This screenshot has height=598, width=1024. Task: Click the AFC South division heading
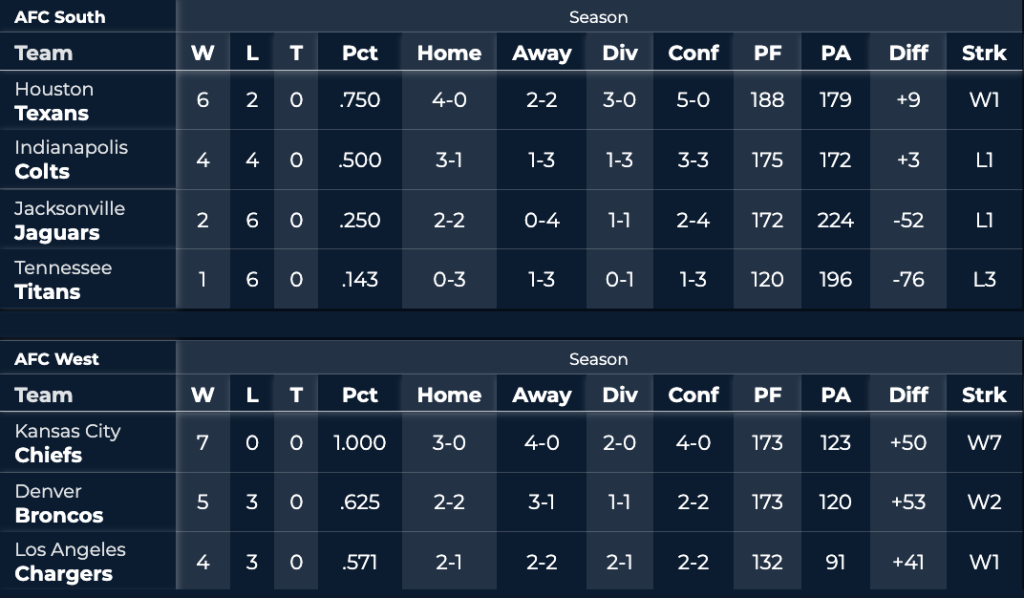[59, 17]
